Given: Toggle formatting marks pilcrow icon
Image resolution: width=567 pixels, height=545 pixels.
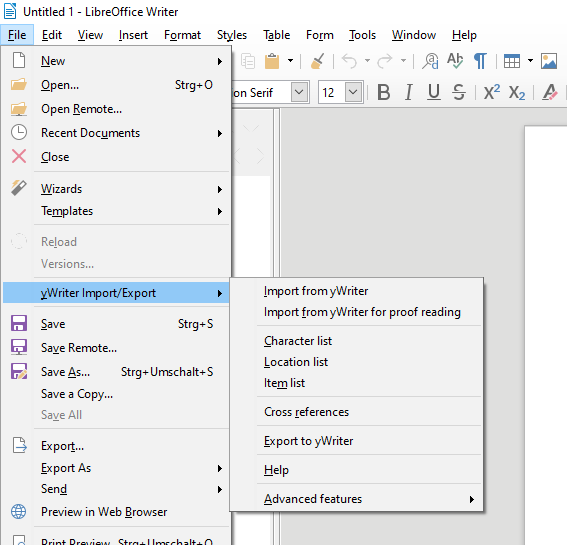Looking at the screenshot, I should tap(480, 61).
